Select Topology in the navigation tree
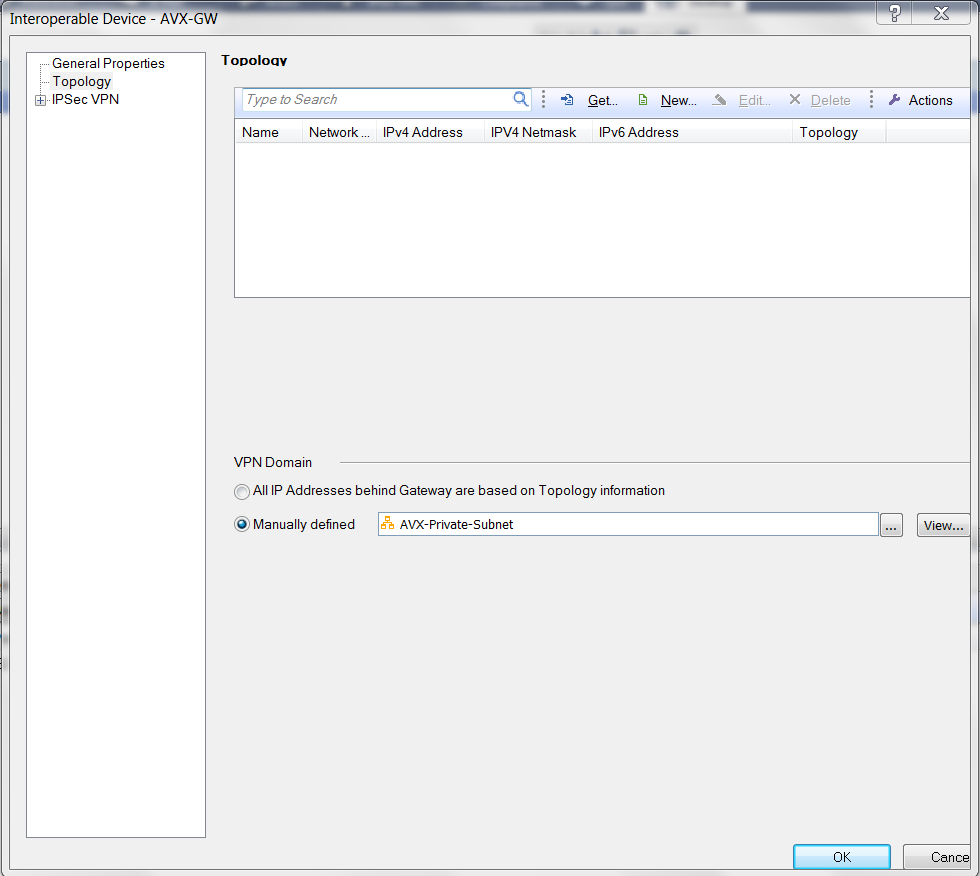 point(82,82)
